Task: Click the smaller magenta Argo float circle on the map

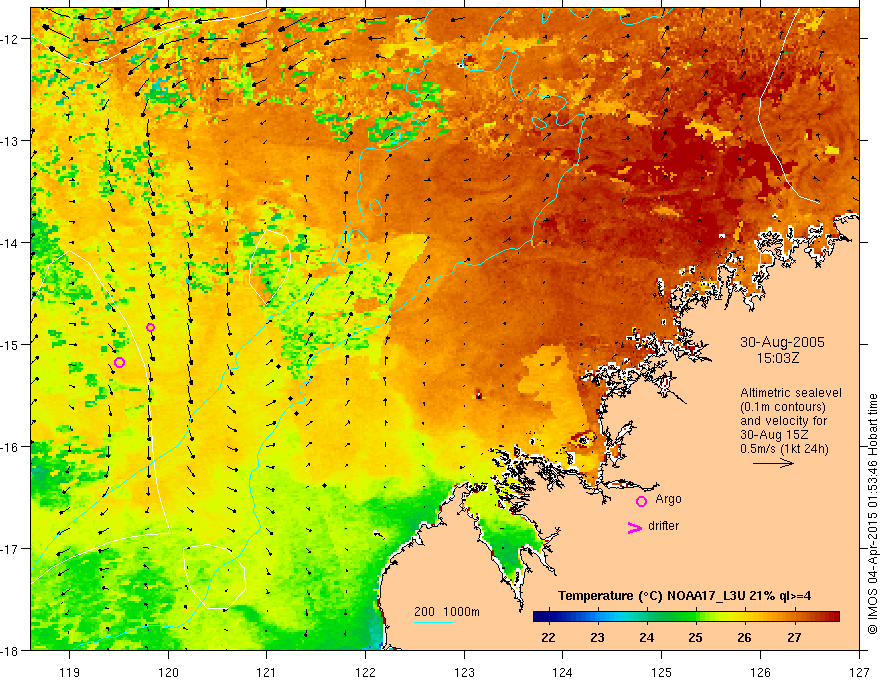Action: (150, 328)
